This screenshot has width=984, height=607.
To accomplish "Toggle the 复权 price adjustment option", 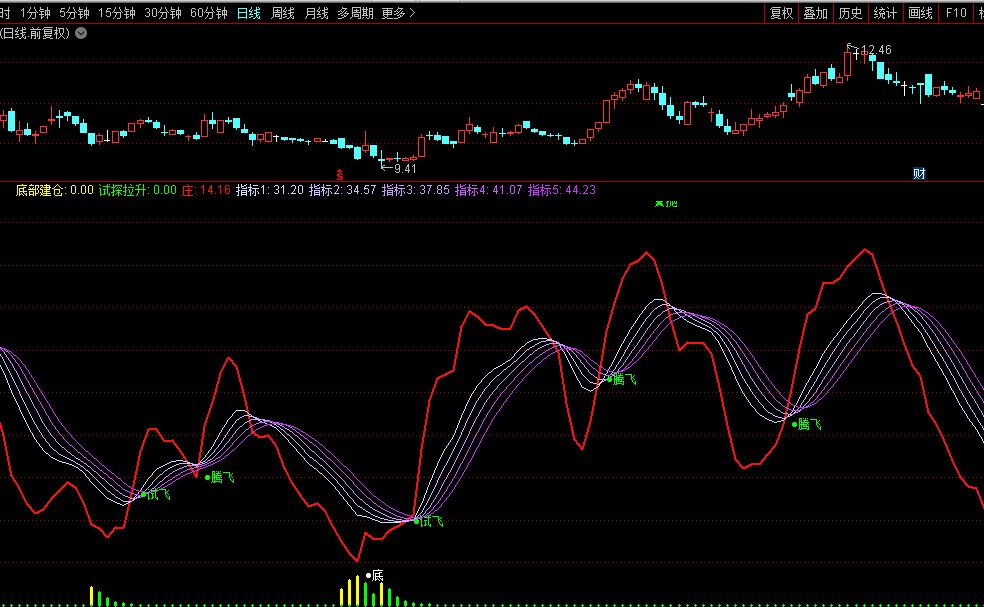I will click(781, 13).
